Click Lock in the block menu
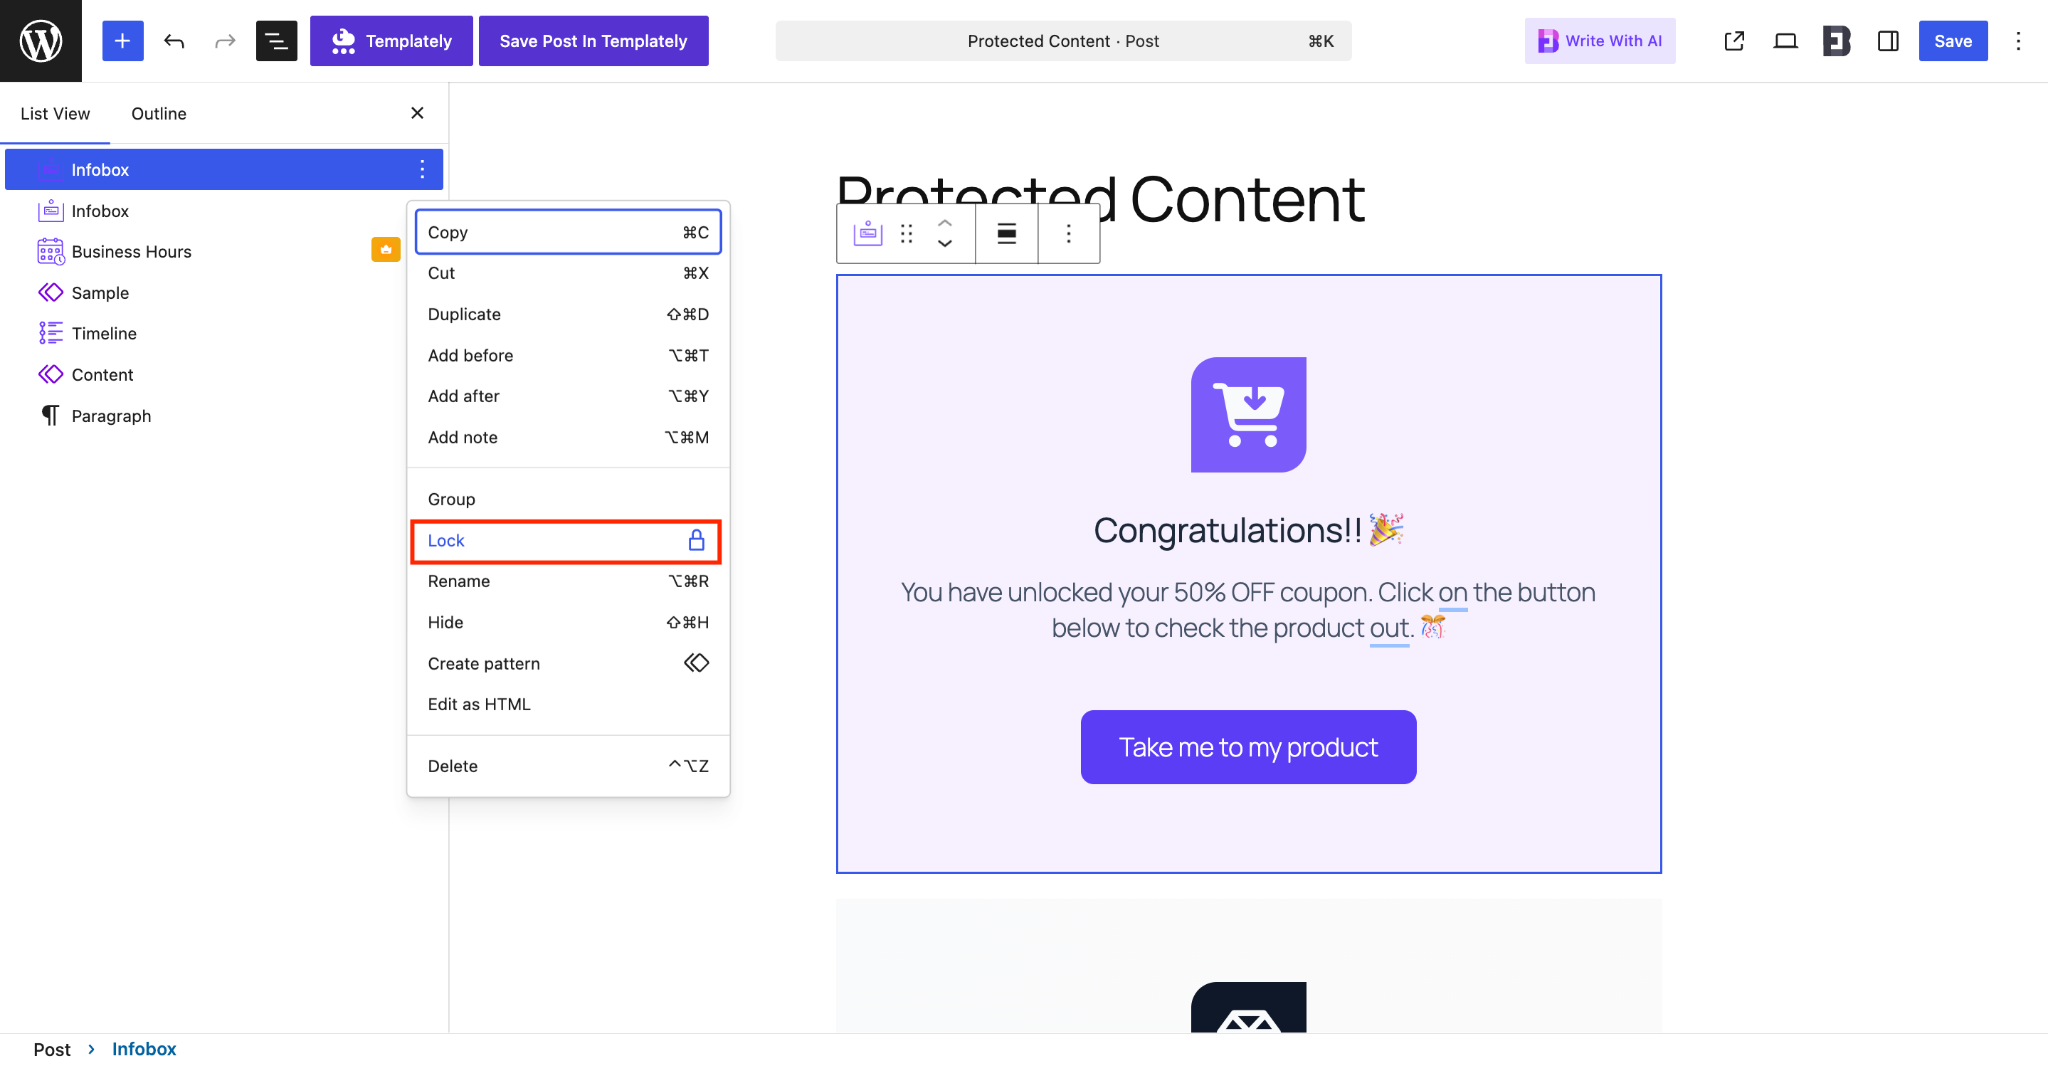Viewport: 2048px width, 1065px height. click(566, 541)
